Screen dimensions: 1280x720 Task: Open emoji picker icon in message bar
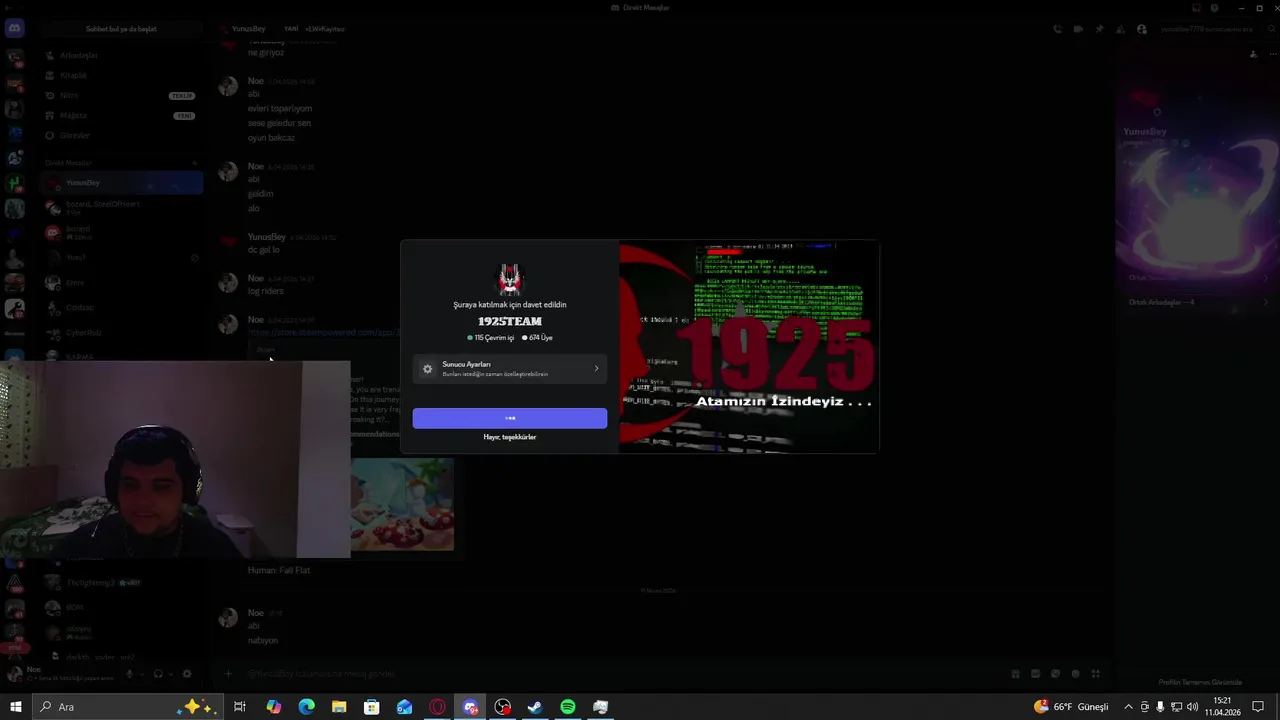point(1075,674)
